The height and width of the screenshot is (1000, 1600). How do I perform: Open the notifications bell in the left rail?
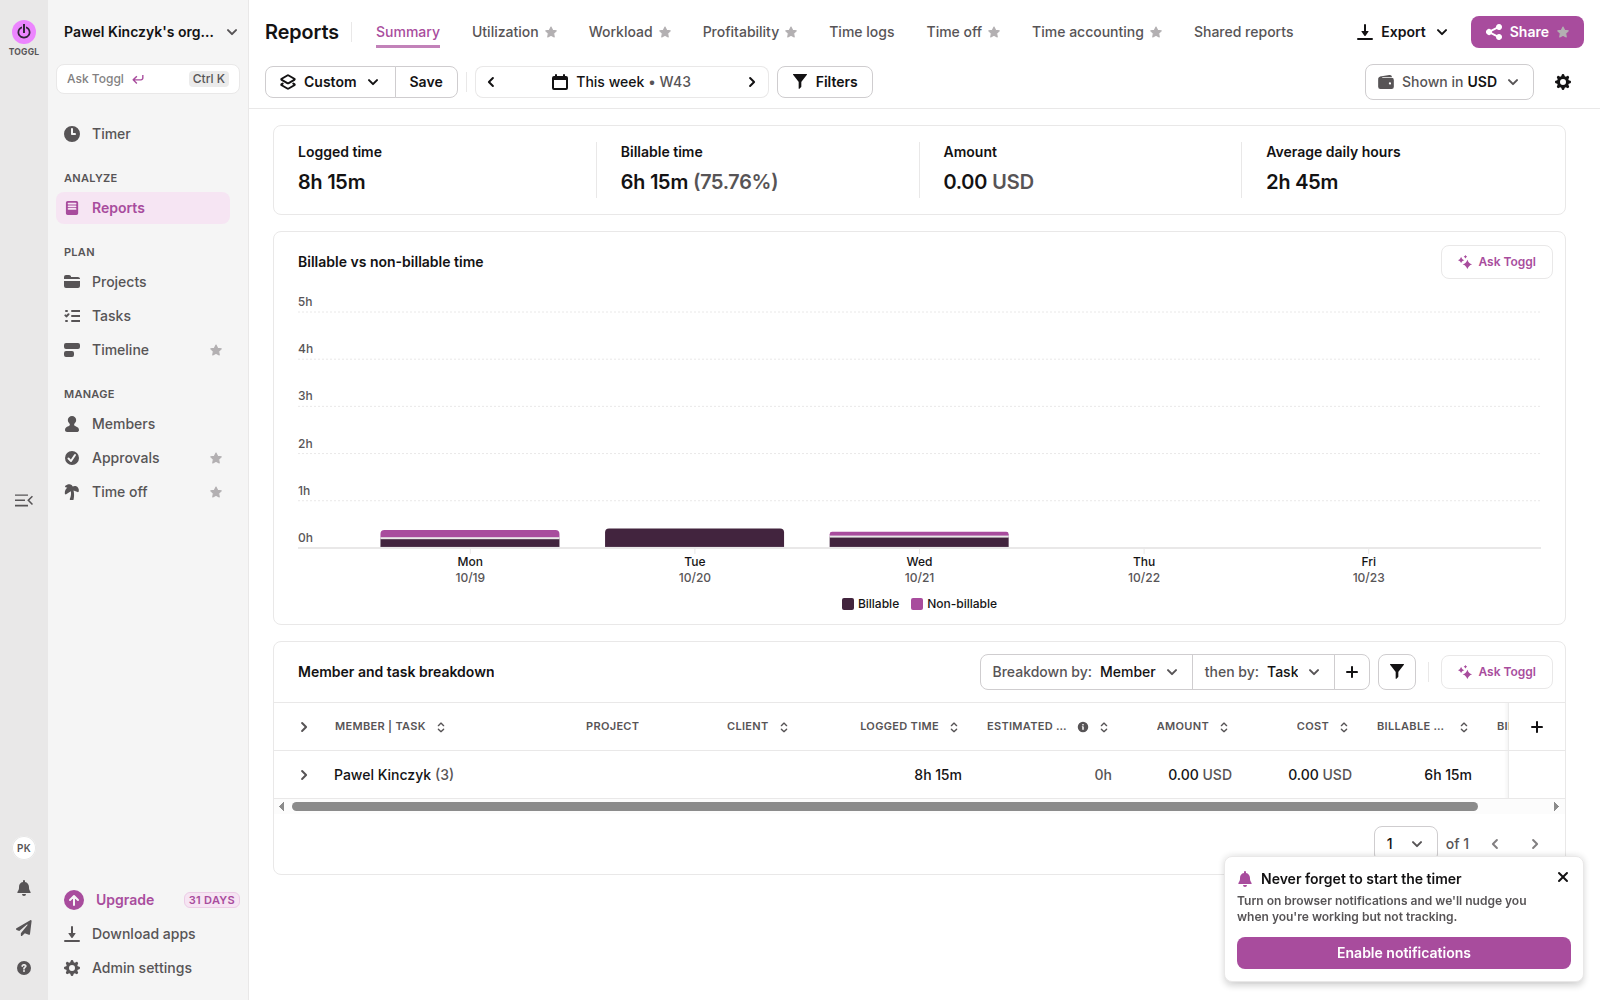click(x=24, y=888)
